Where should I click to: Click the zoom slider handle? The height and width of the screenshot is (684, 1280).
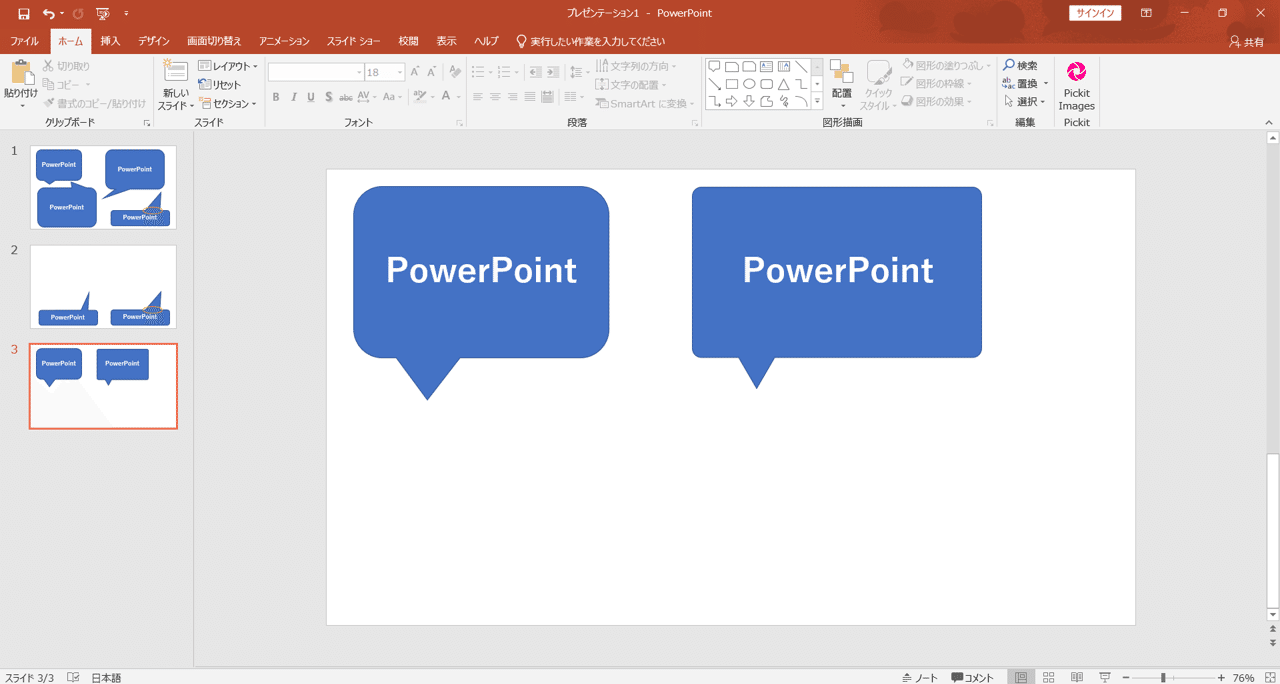coord(1163,677)
